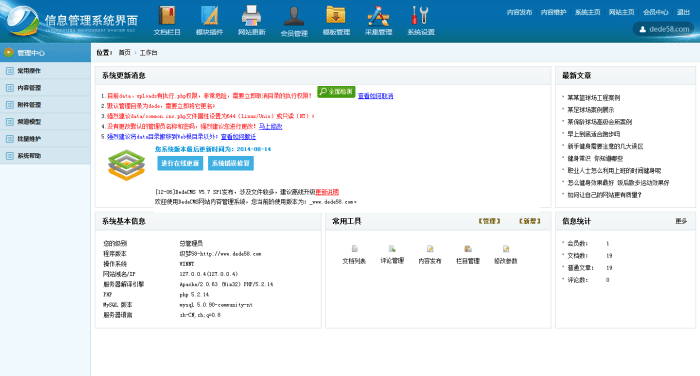This screenshot has width=700, height=376.
Task: Click the 内容发布 top-right link
Action: (519, 12)
